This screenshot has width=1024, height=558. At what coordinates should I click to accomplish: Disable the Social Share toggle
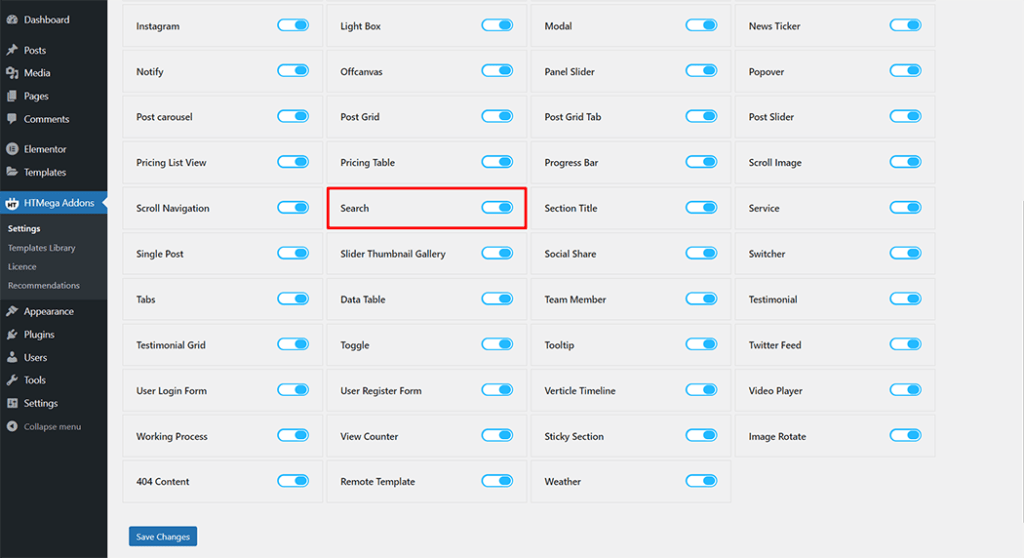point(701,253)
